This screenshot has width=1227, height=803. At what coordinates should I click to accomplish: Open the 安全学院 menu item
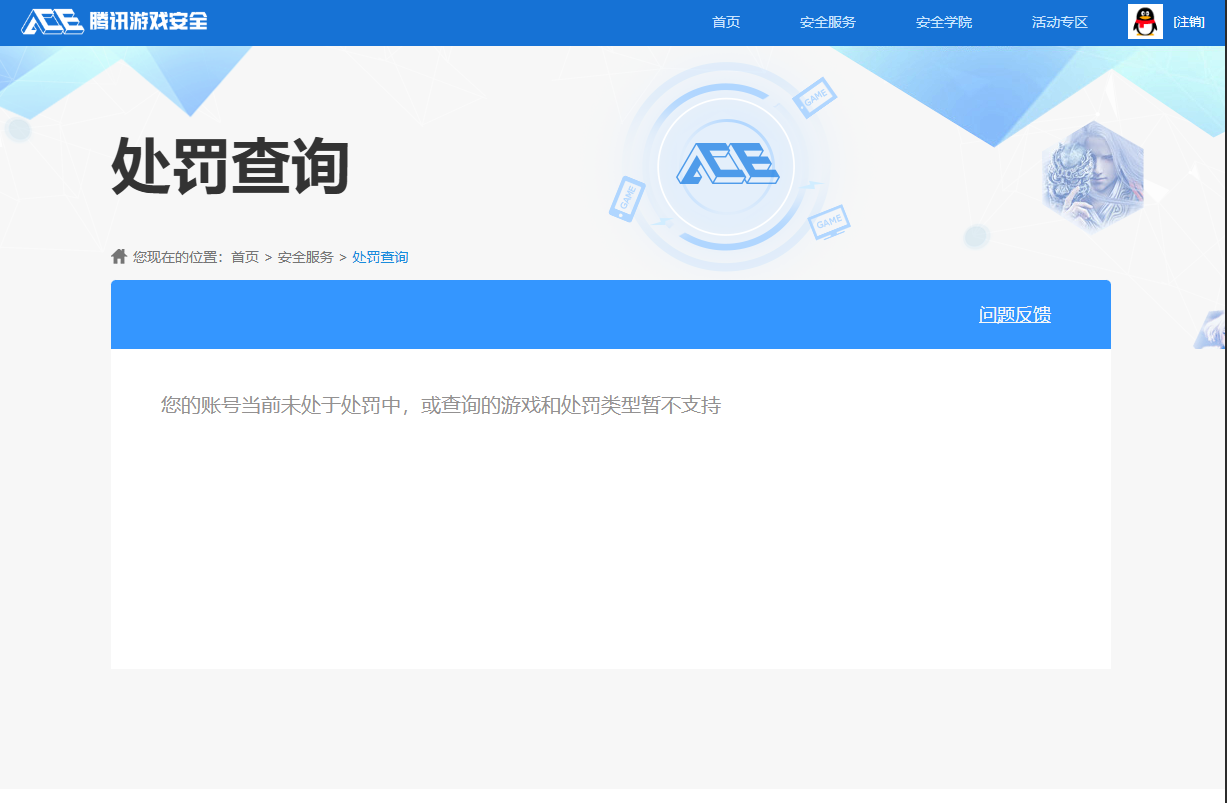[944, 22]
